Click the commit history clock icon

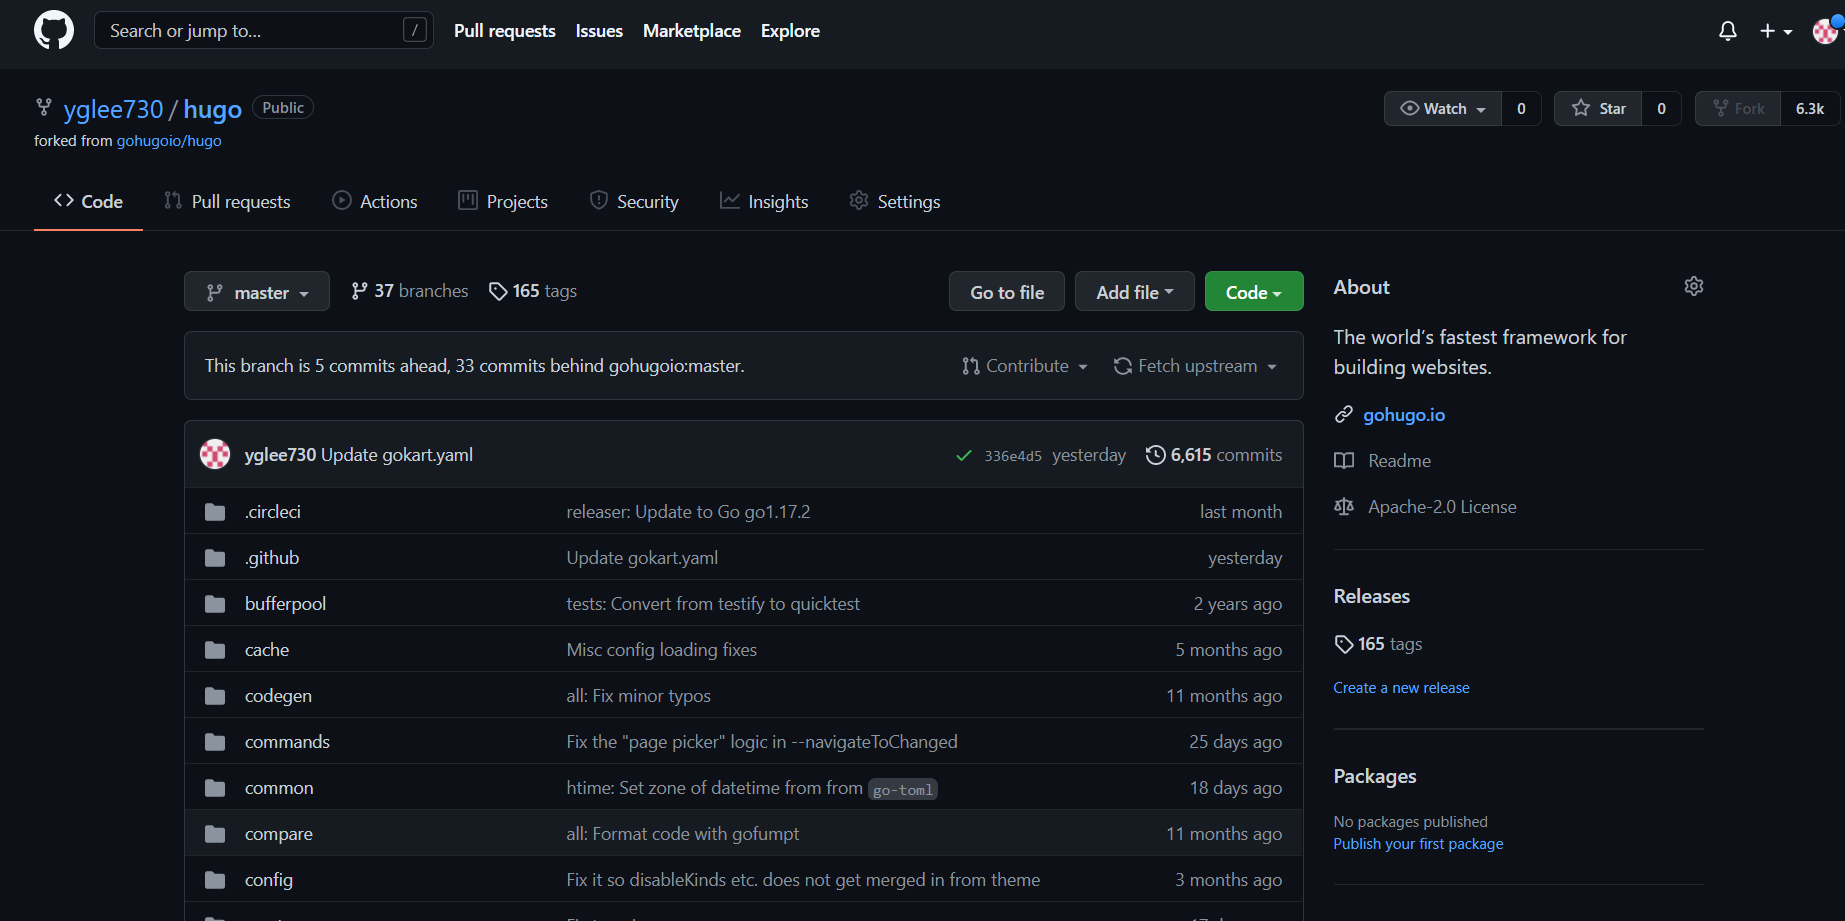tap(1155, 455)
